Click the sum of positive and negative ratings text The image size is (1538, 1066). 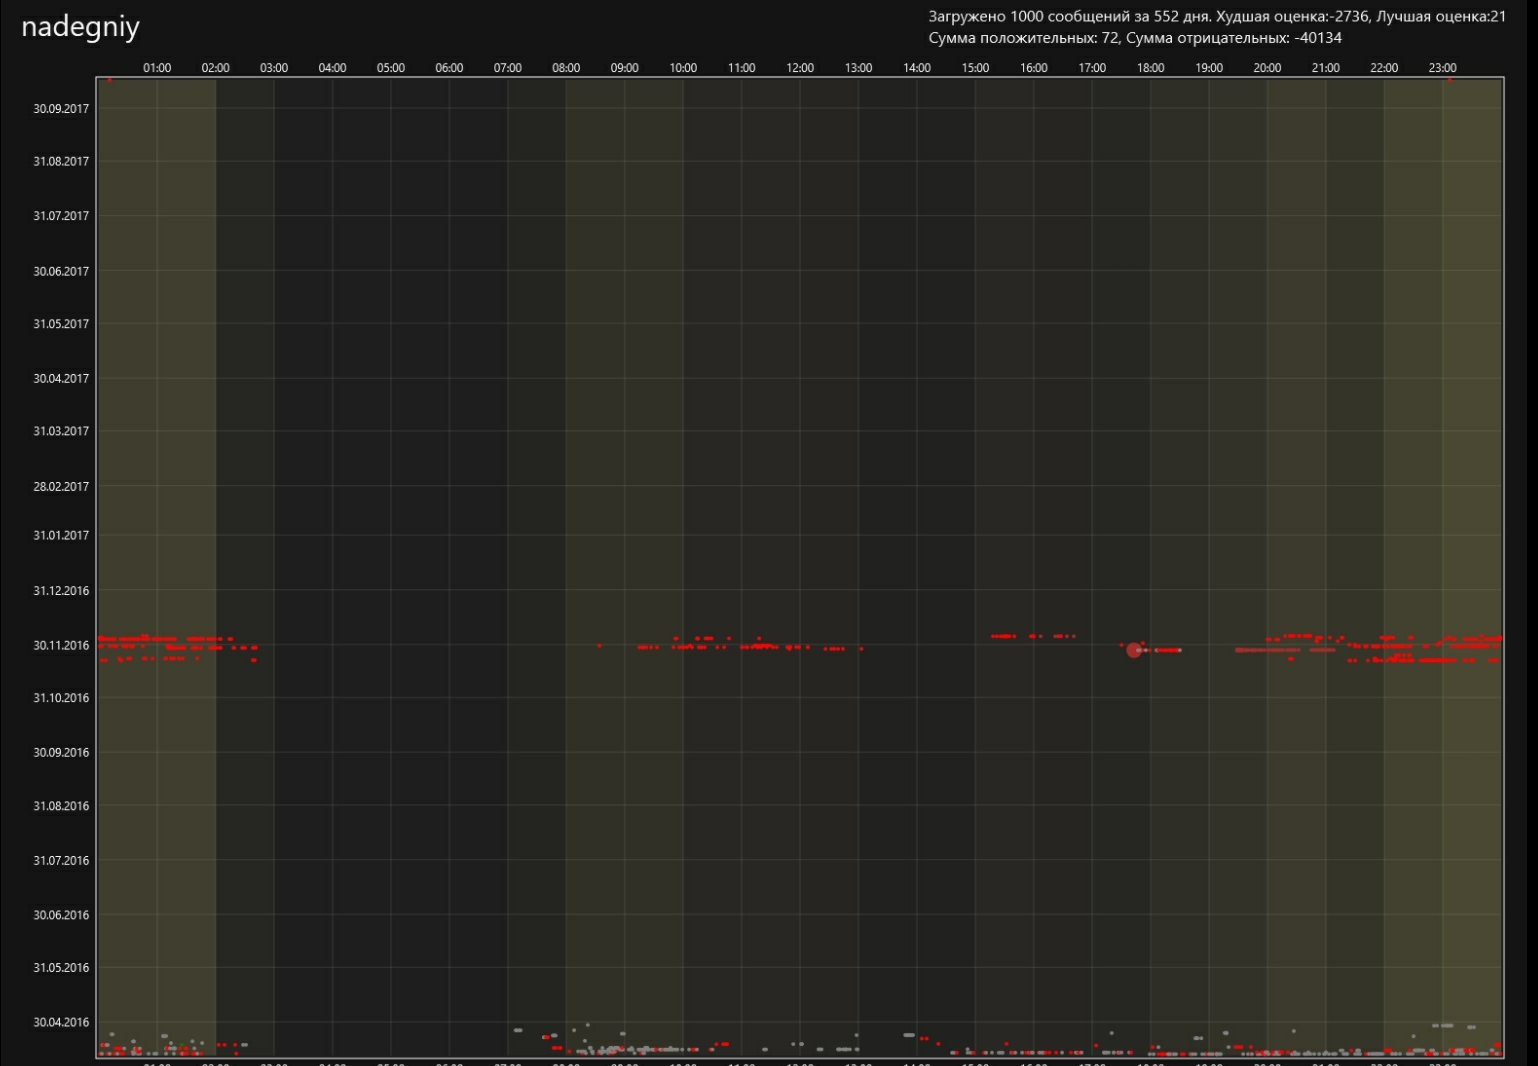pos(1135,38)
